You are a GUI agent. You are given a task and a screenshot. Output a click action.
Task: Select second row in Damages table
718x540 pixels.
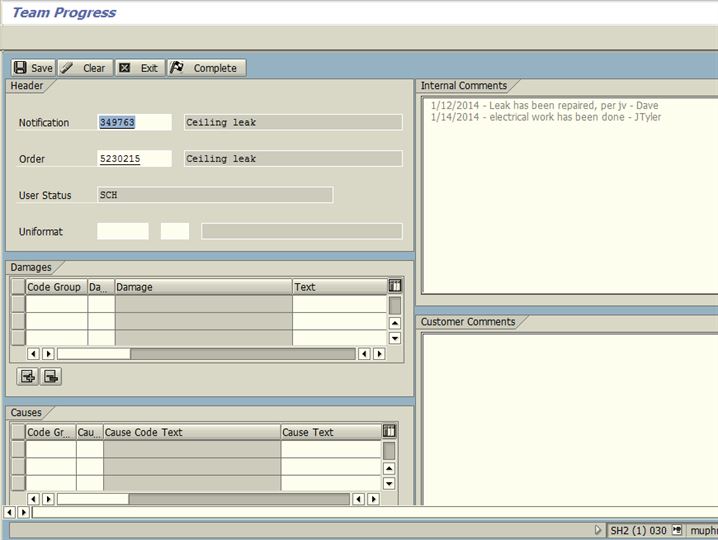[x=18, y=321]
